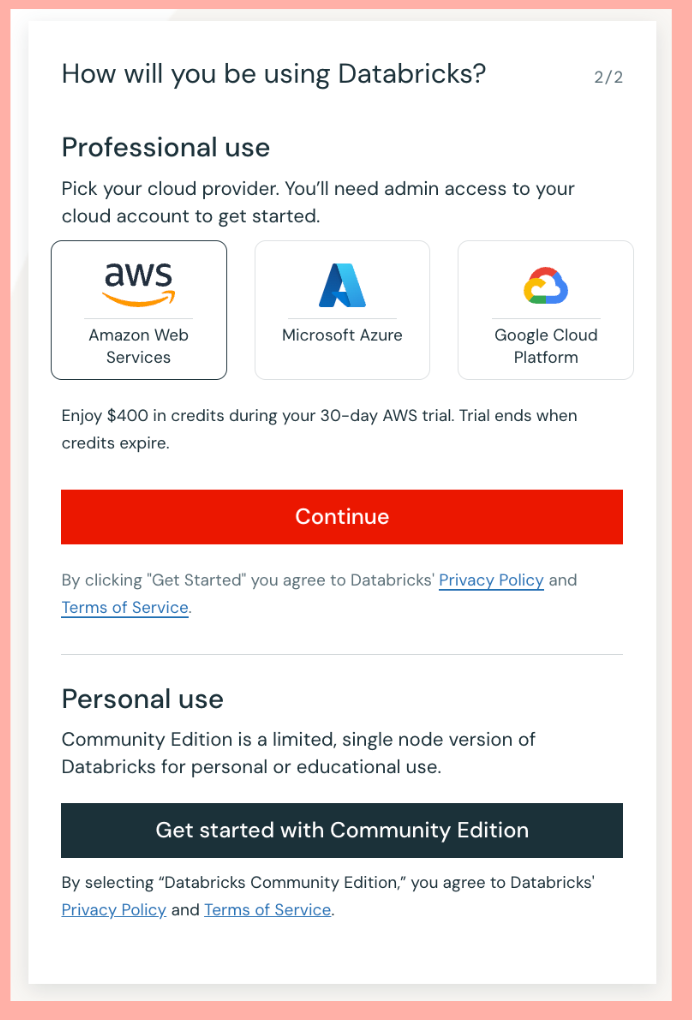Click the Continue button
This screenshot has height=1020, width=692.
(x=342, y=516)
